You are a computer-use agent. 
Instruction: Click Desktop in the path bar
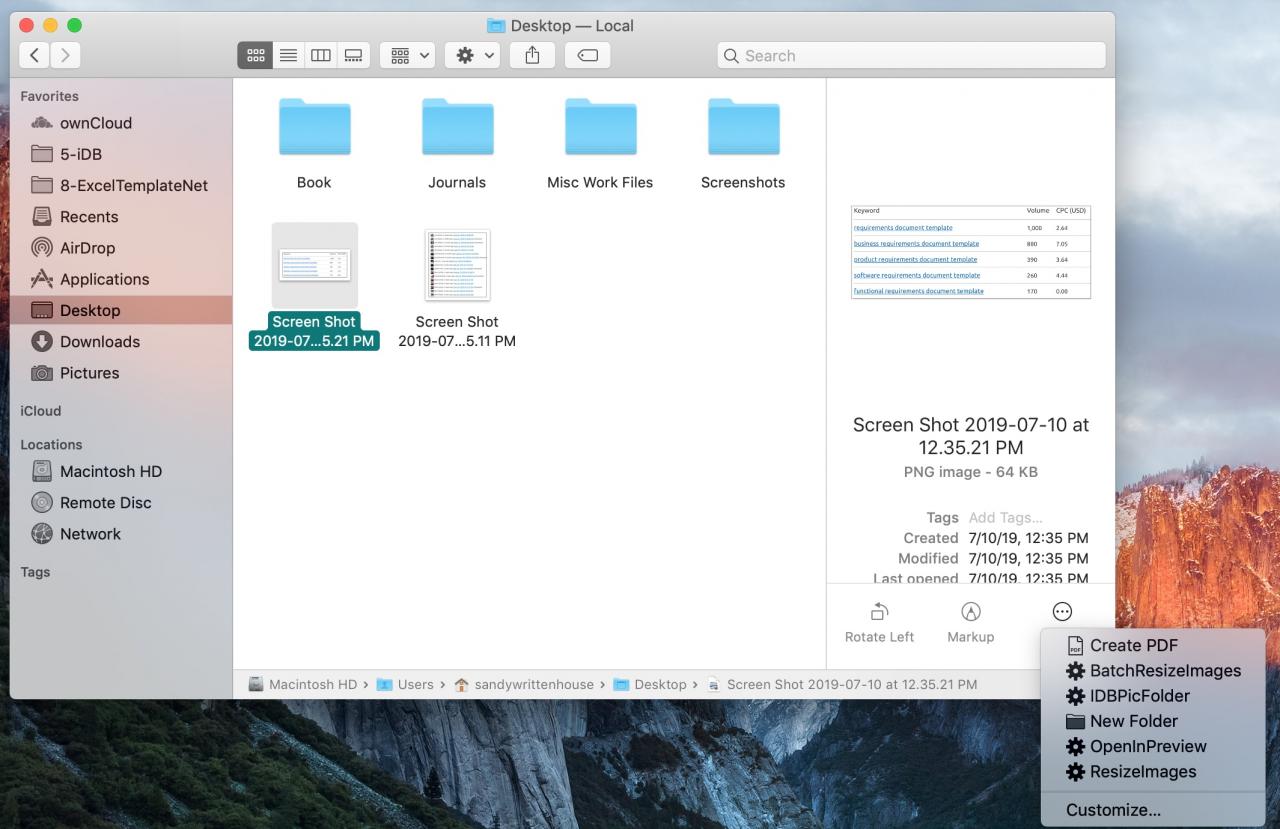[650, 684]
